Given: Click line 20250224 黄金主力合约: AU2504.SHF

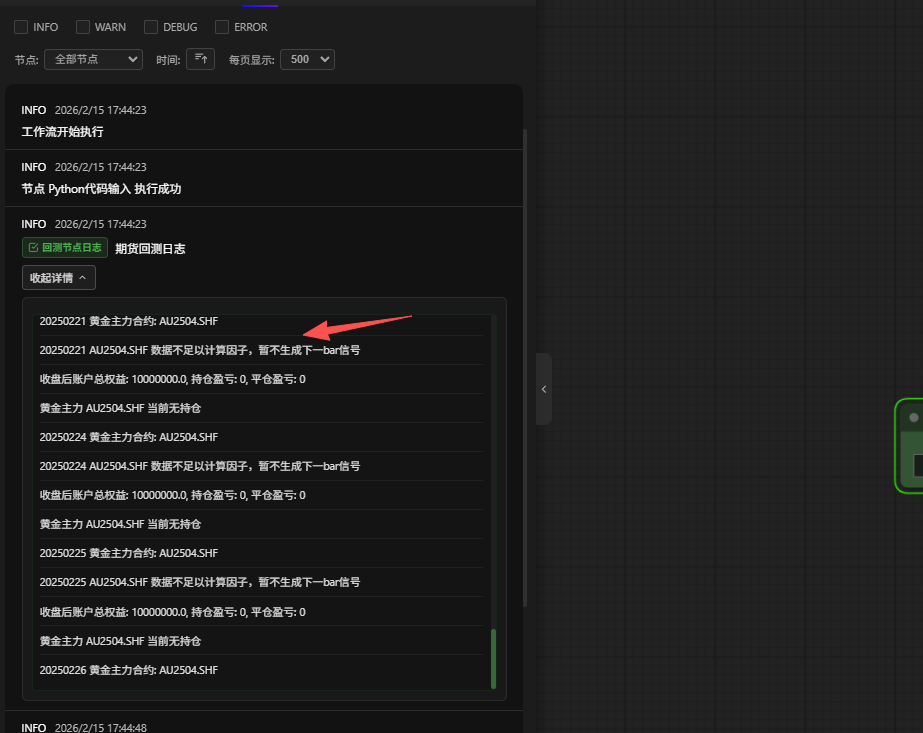Looking at the screenshot, I should 129,437.
